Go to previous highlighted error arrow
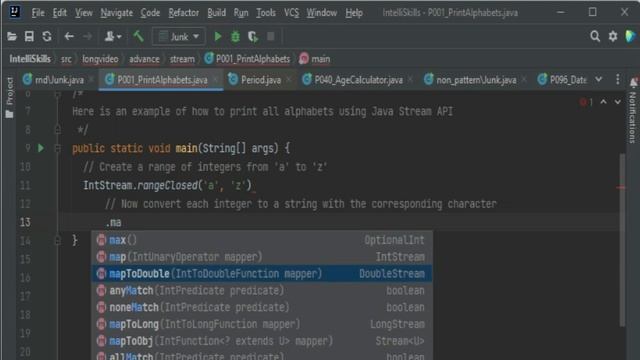The width and height of the screenshot is (640, 360). pos(603,102)
